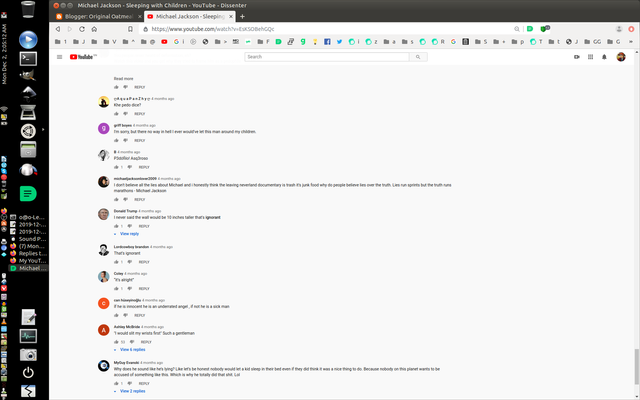This screenshot has width=640, height=400.
Task: Open the '1' bookmark folder
Action: 61,42
